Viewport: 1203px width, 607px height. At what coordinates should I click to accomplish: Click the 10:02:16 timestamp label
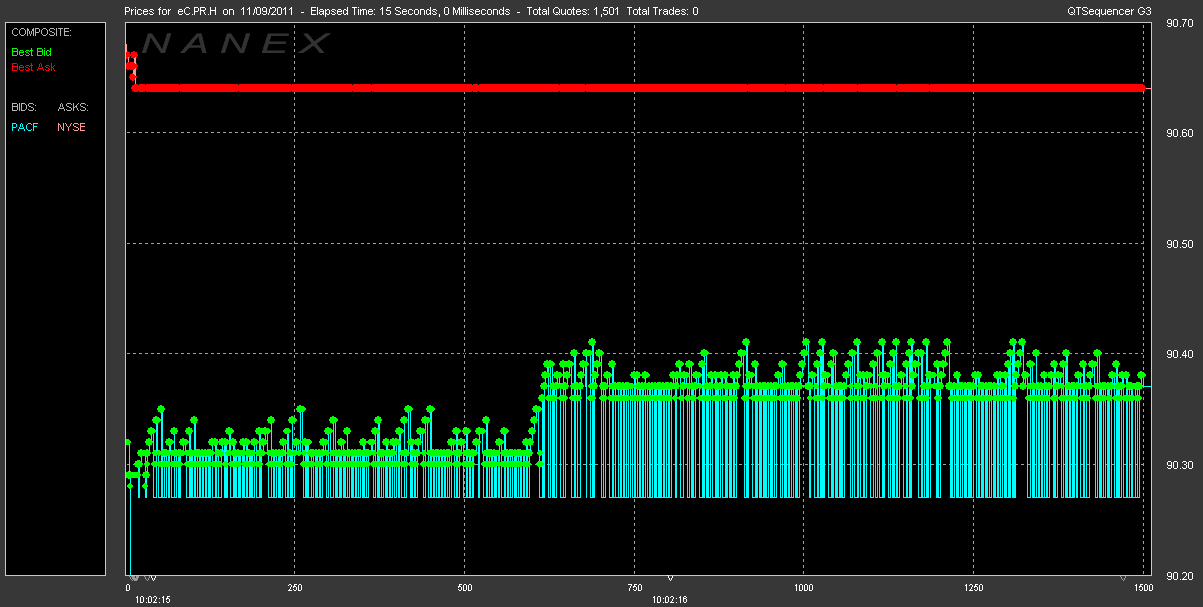pyautogui.click(x=669, y=600)
